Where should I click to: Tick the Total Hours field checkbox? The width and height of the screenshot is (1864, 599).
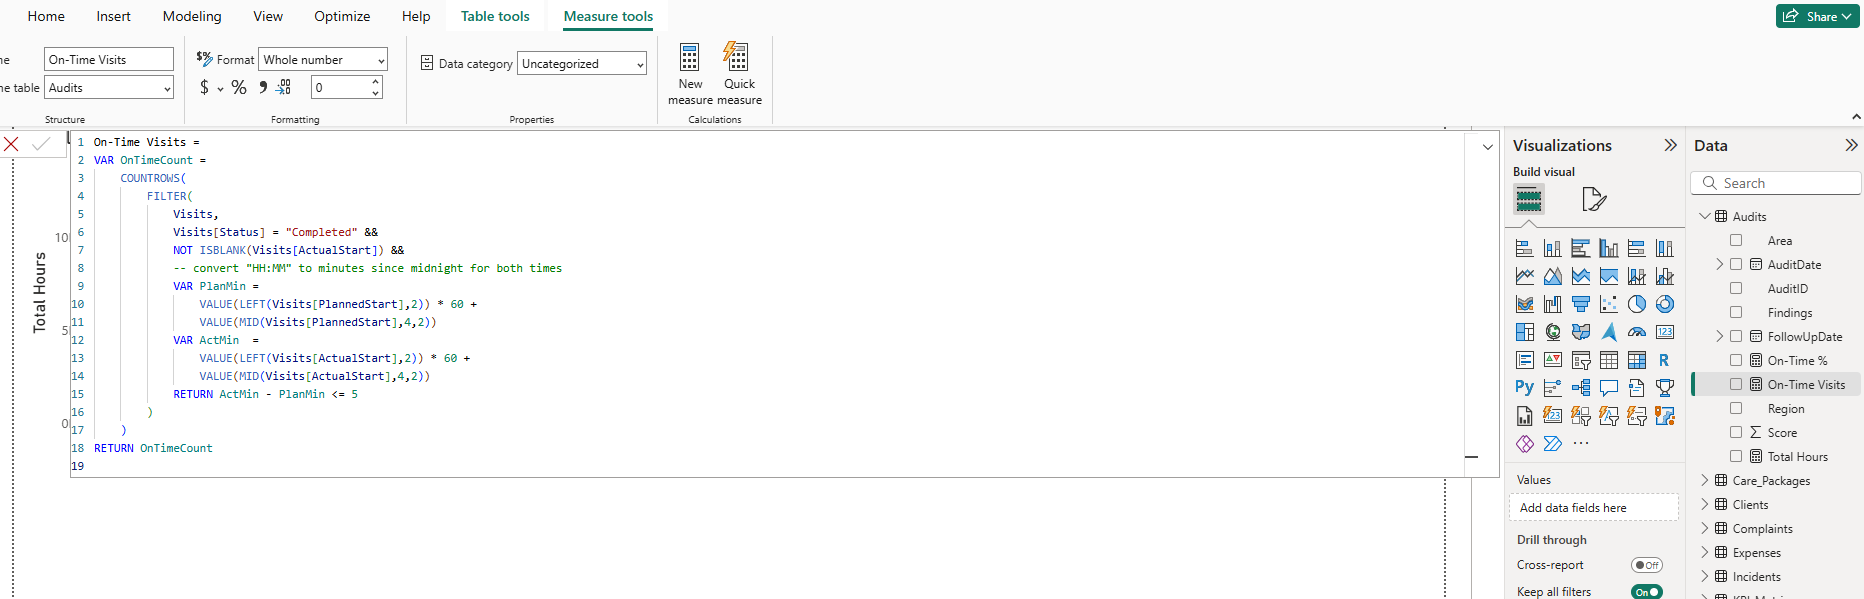tap(1736, 457)
